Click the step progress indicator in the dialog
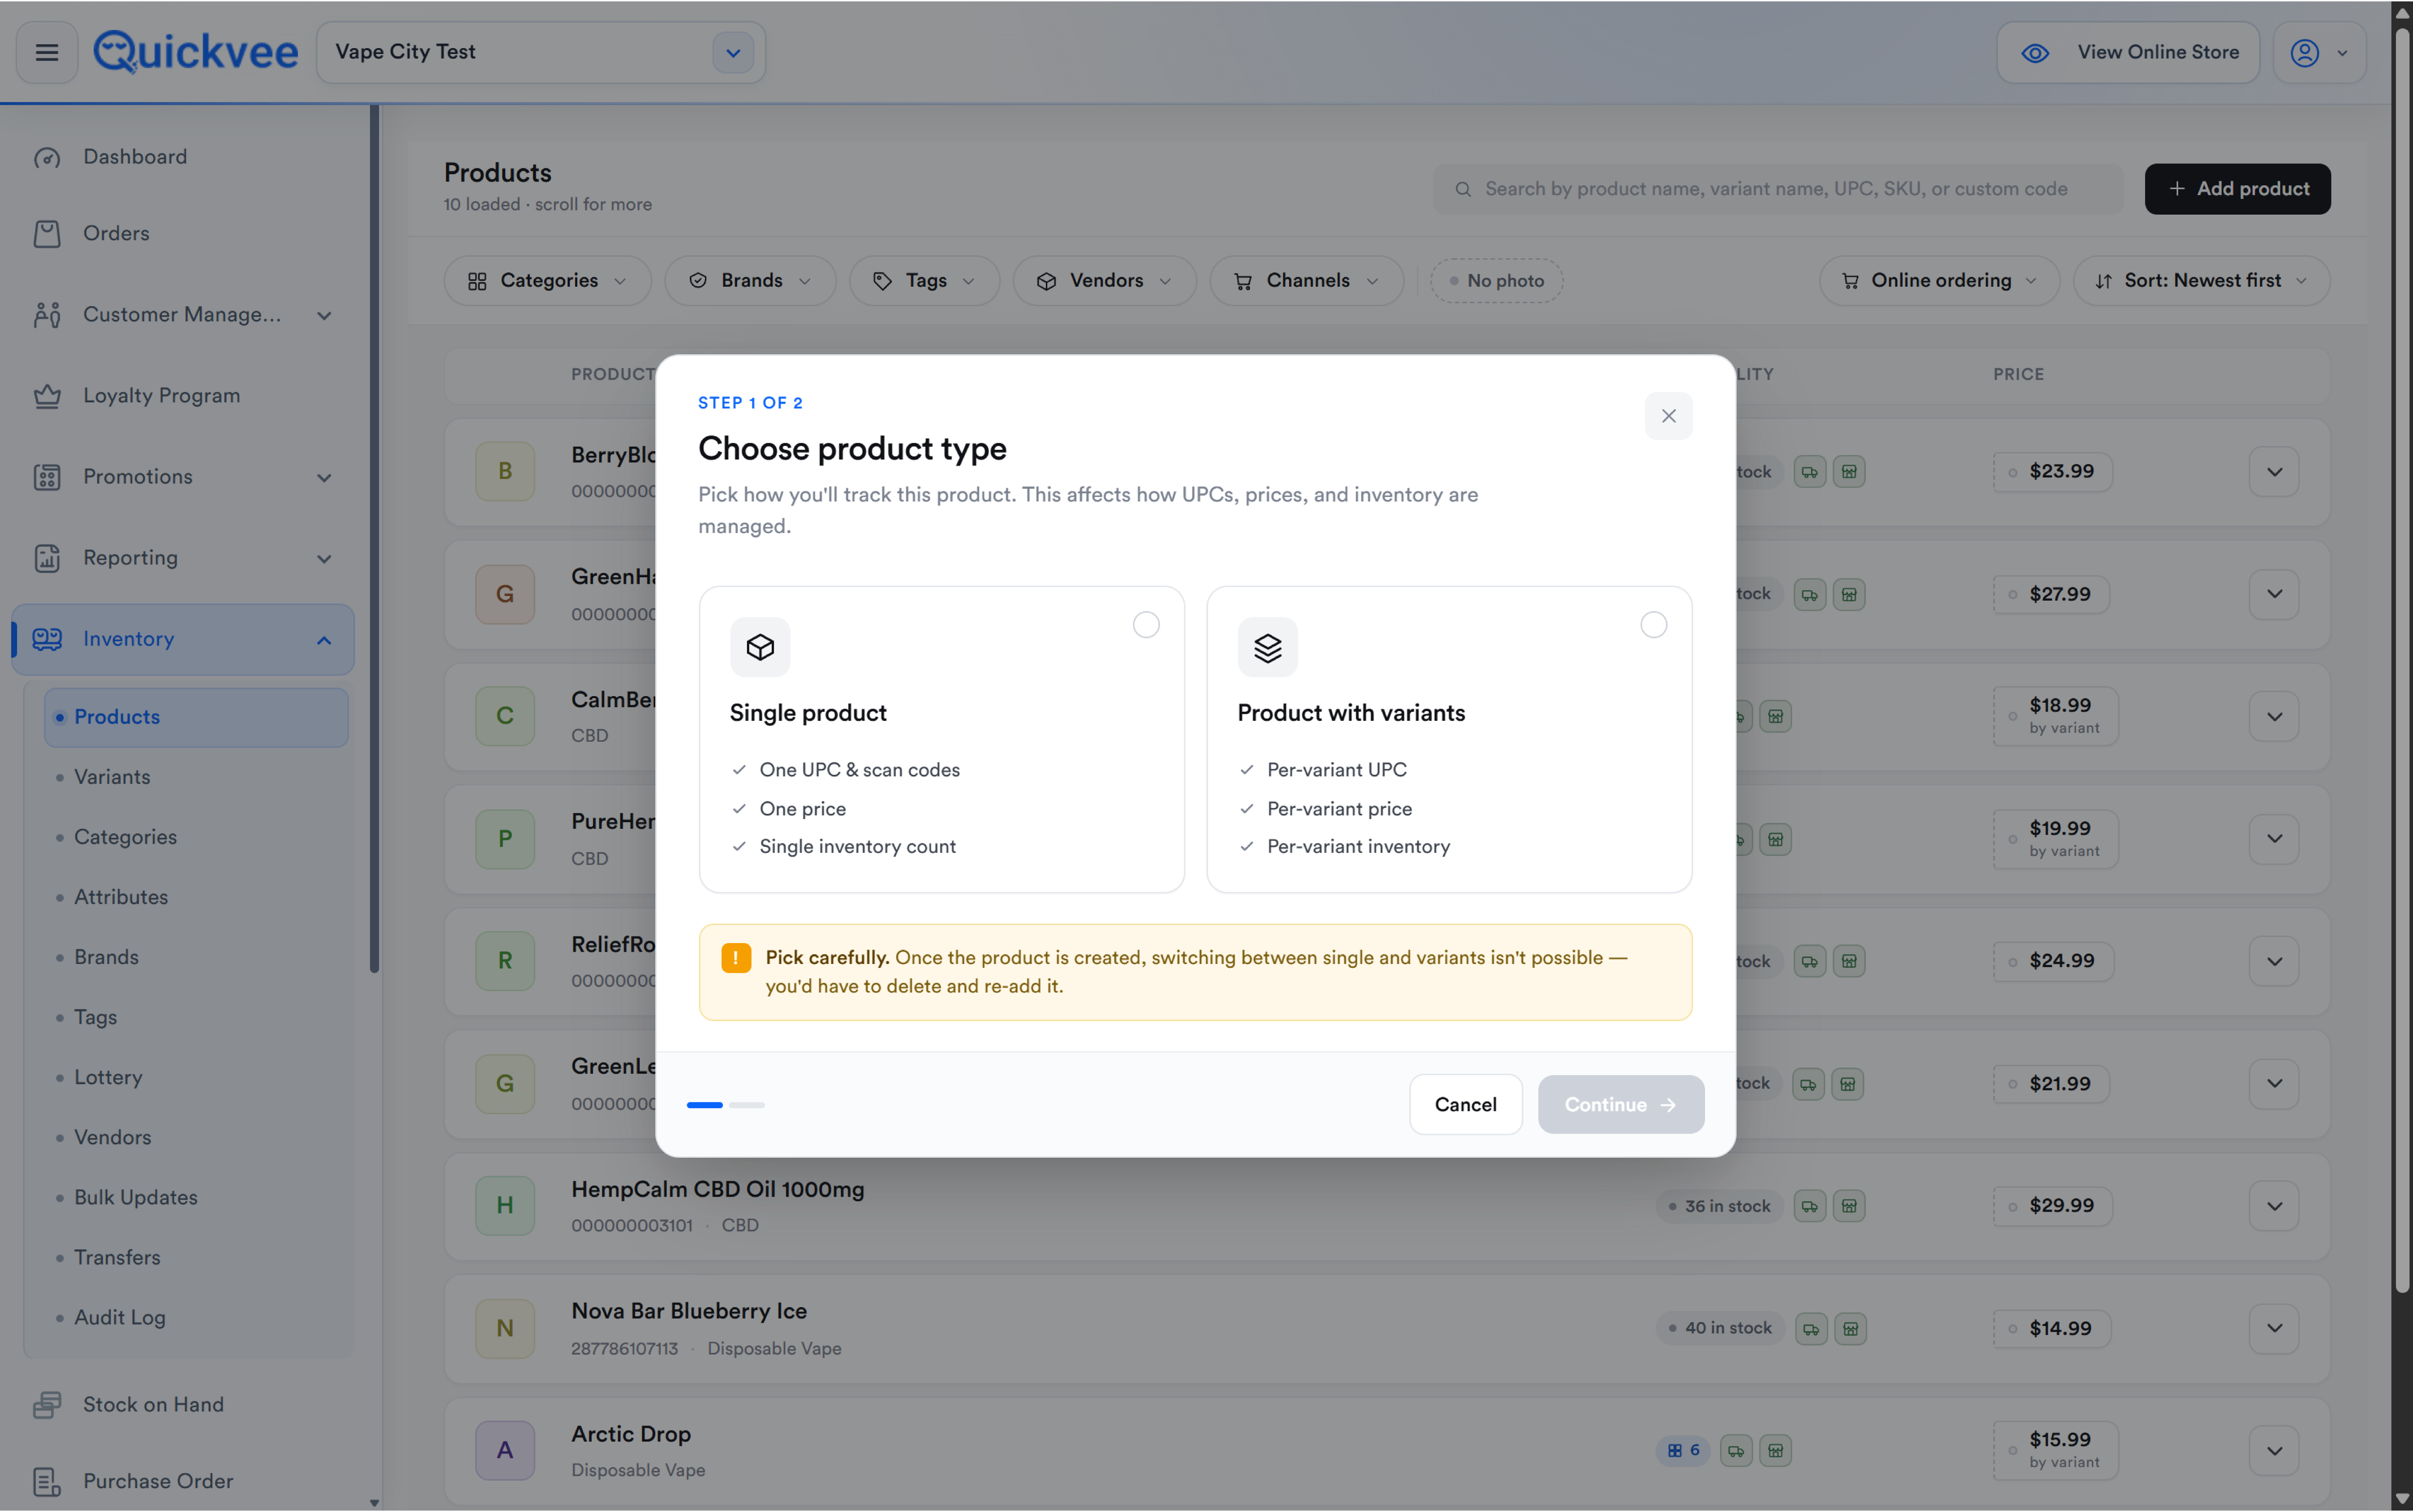This screenshot has width=2413, height=1512. (x=726, y=1105)
